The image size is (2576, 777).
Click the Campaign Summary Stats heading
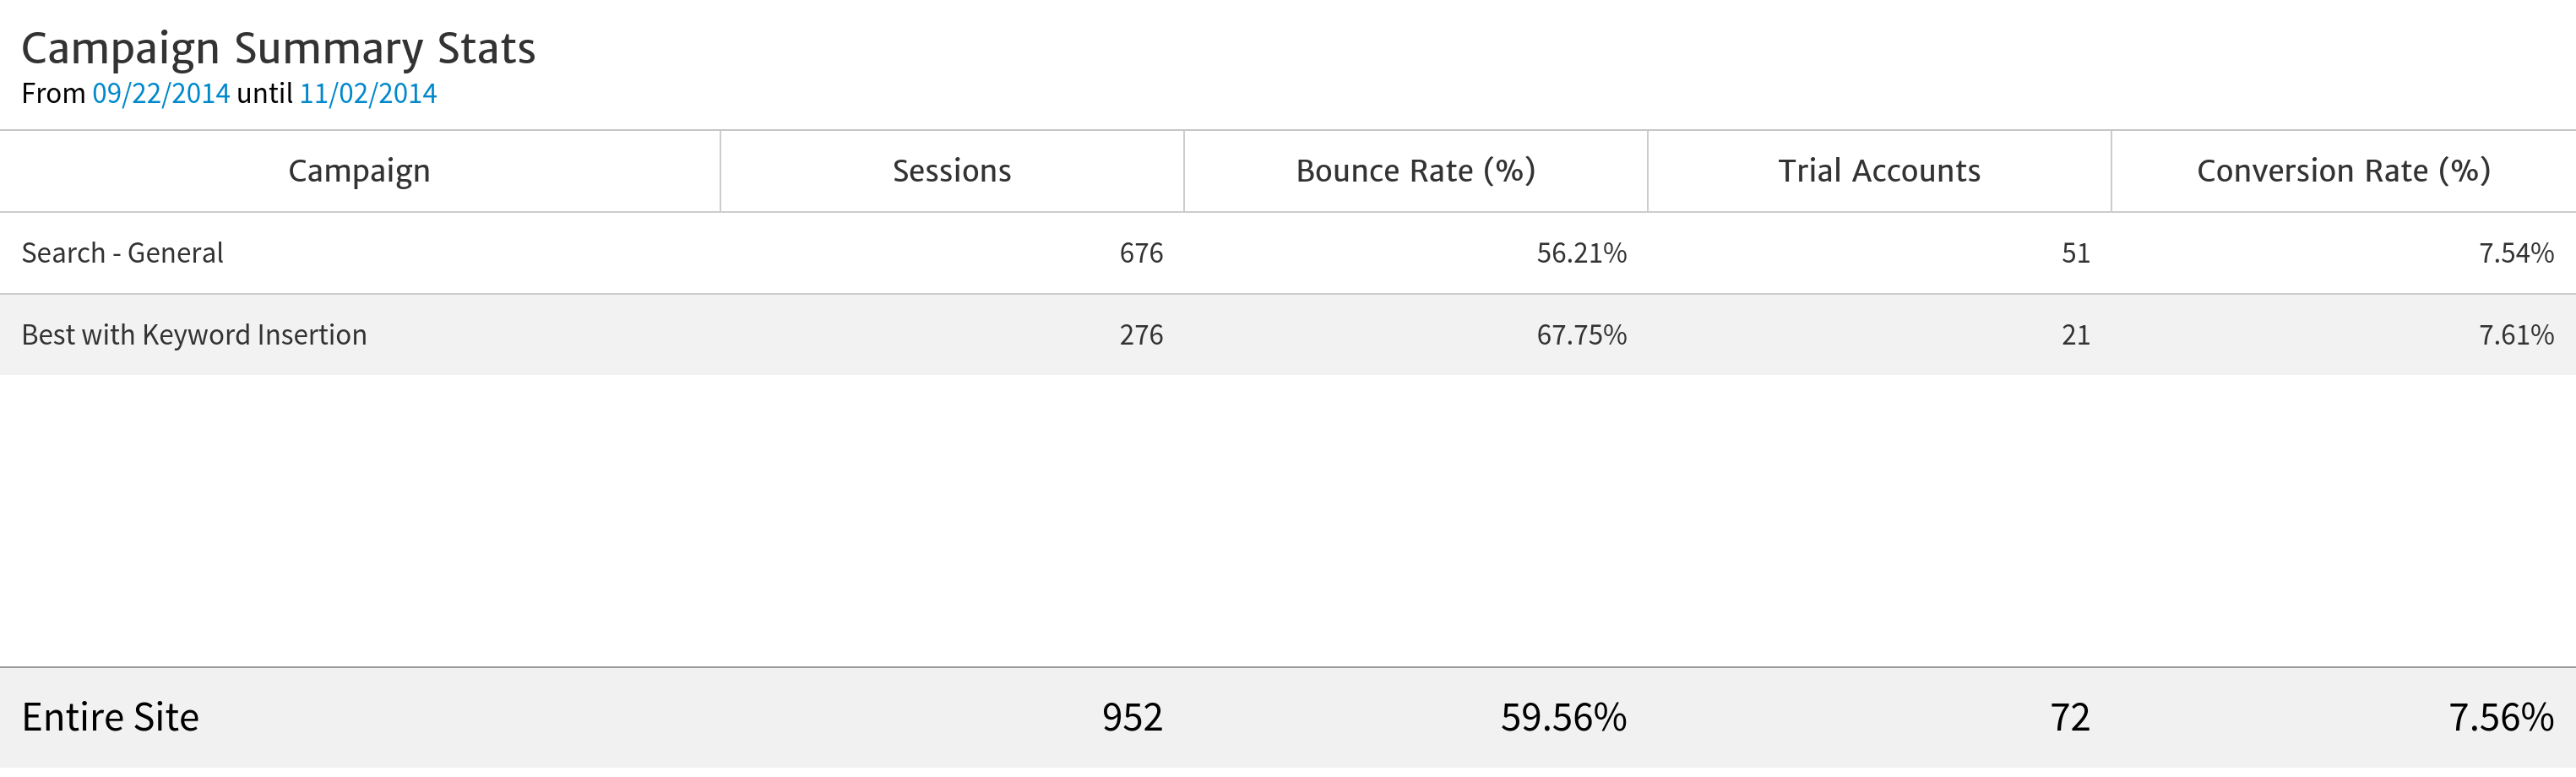click(278, 48)
